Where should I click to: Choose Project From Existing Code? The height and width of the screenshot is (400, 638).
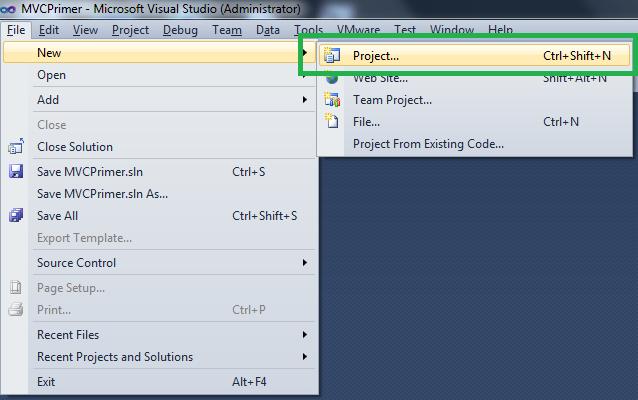tap(428, 144)
